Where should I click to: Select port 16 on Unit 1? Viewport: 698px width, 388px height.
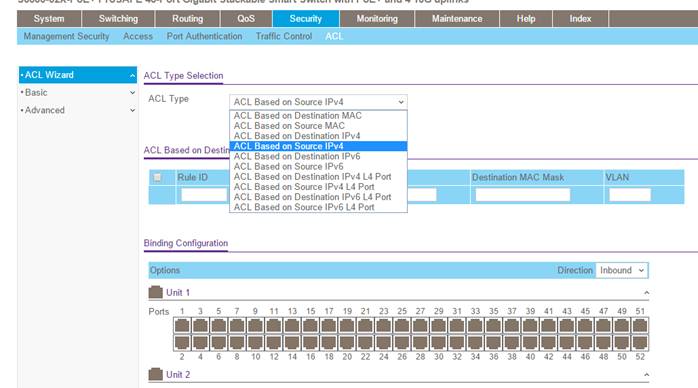tap(310, 343)
